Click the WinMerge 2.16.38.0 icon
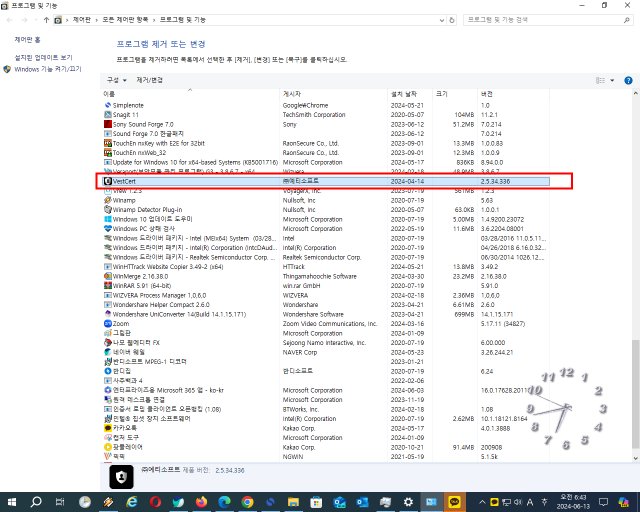 click(108, 276)
